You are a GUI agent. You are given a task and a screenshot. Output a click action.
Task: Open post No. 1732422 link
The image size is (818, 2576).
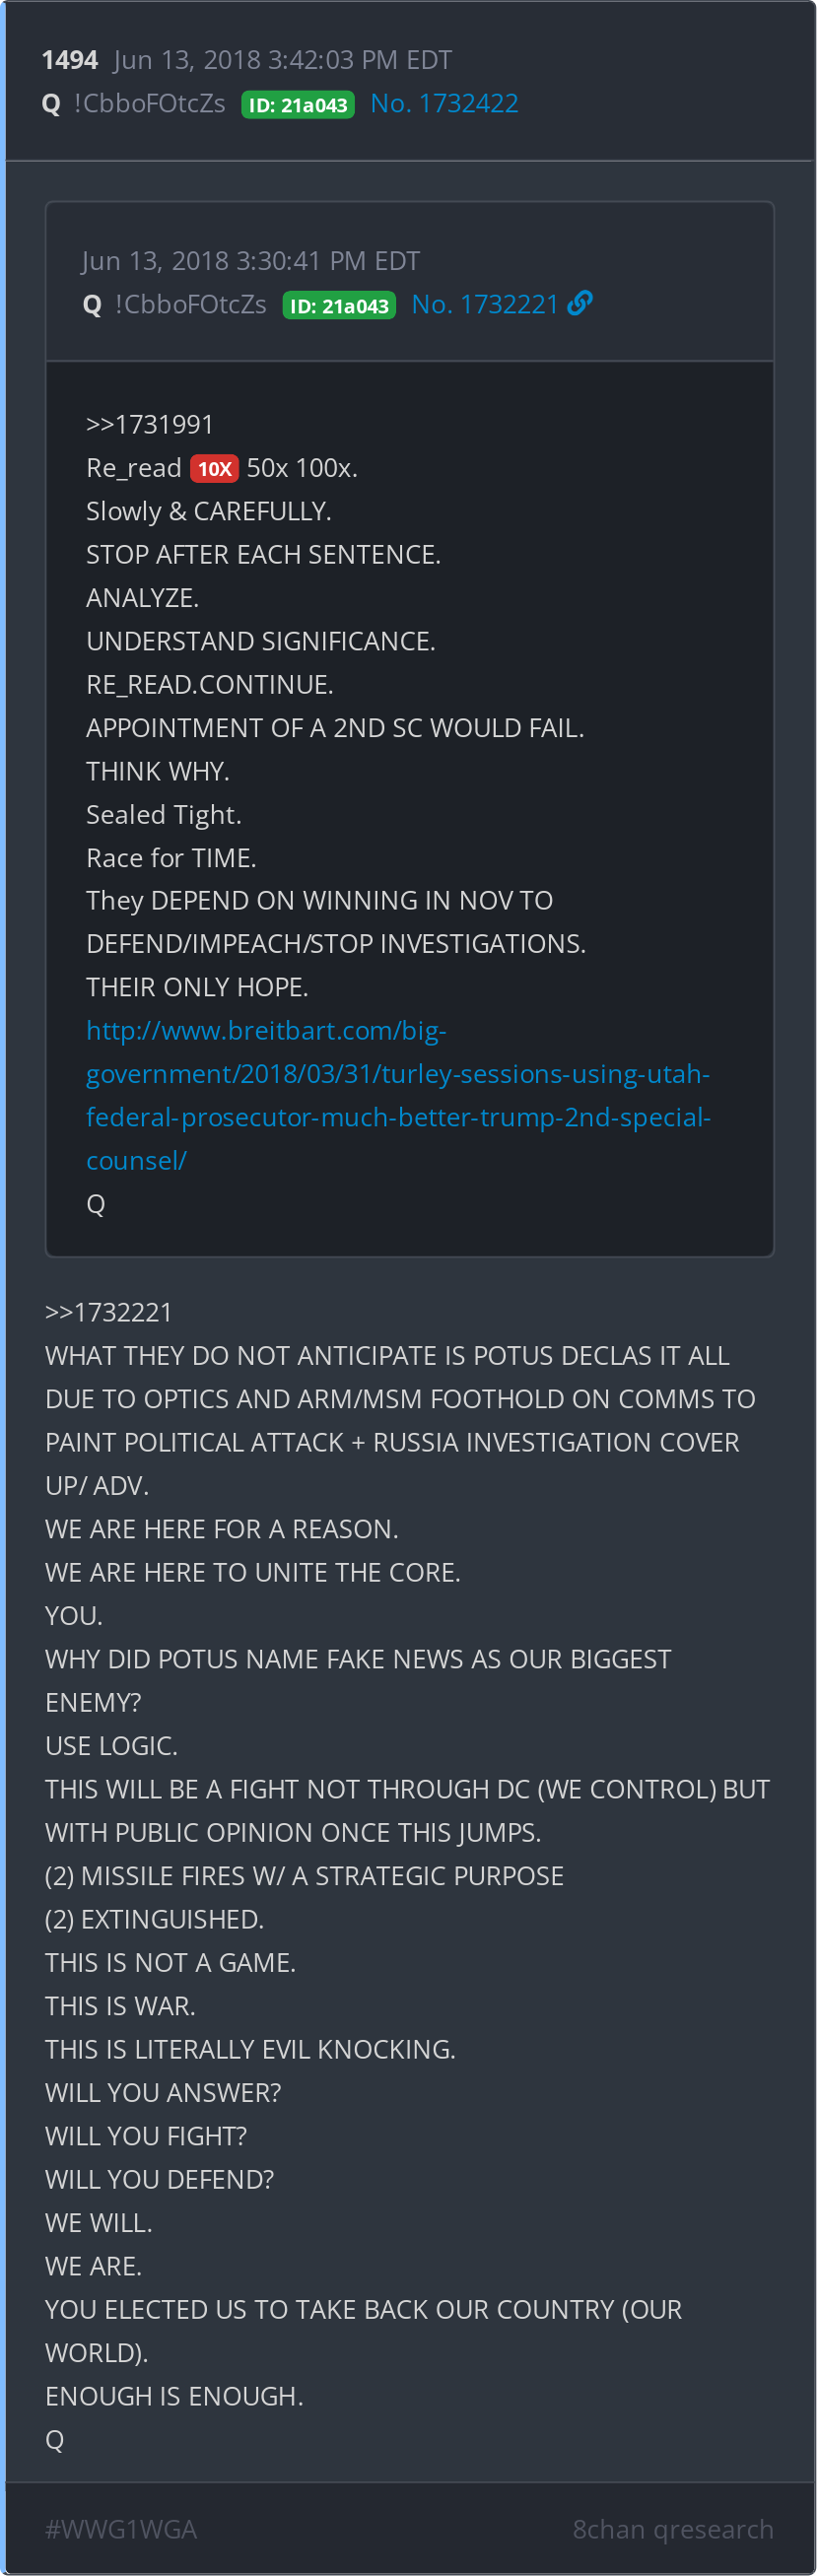tap(444, 104)
